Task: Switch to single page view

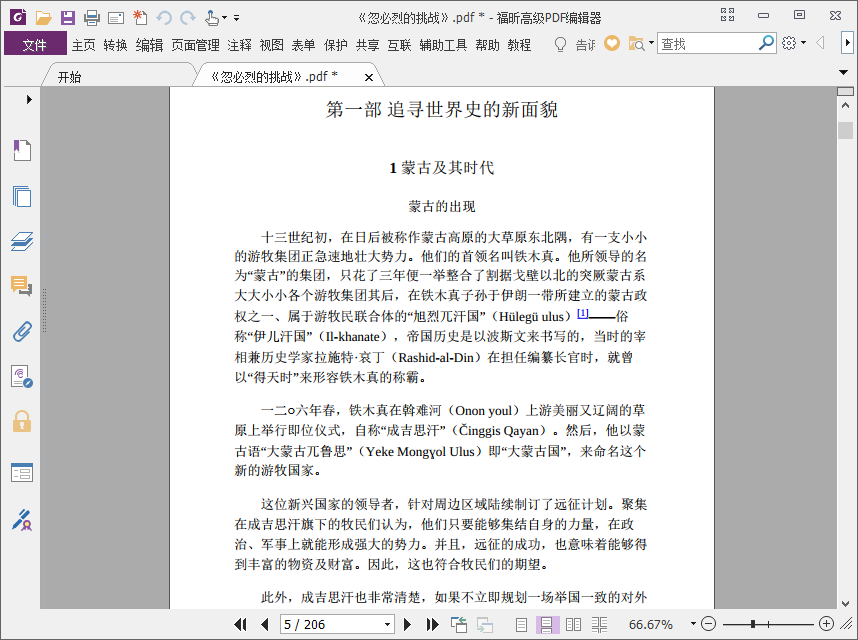Action: (x=521, y=624)
